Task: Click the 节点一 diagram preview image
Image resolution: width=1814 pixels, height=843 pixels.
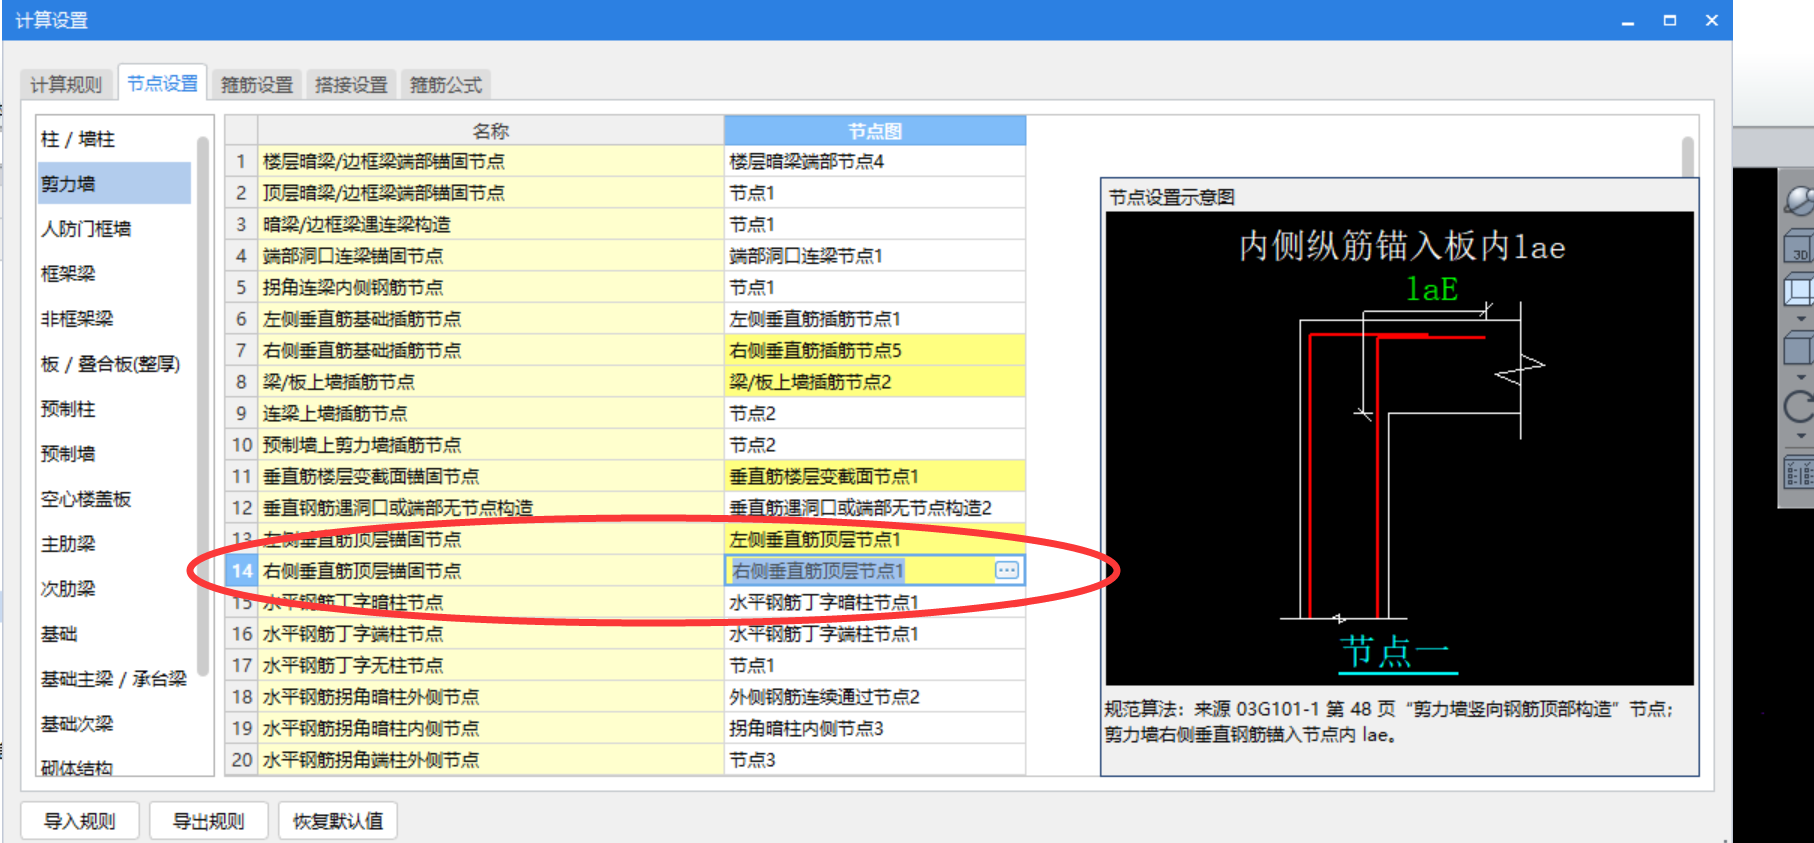Action: 1400,448
